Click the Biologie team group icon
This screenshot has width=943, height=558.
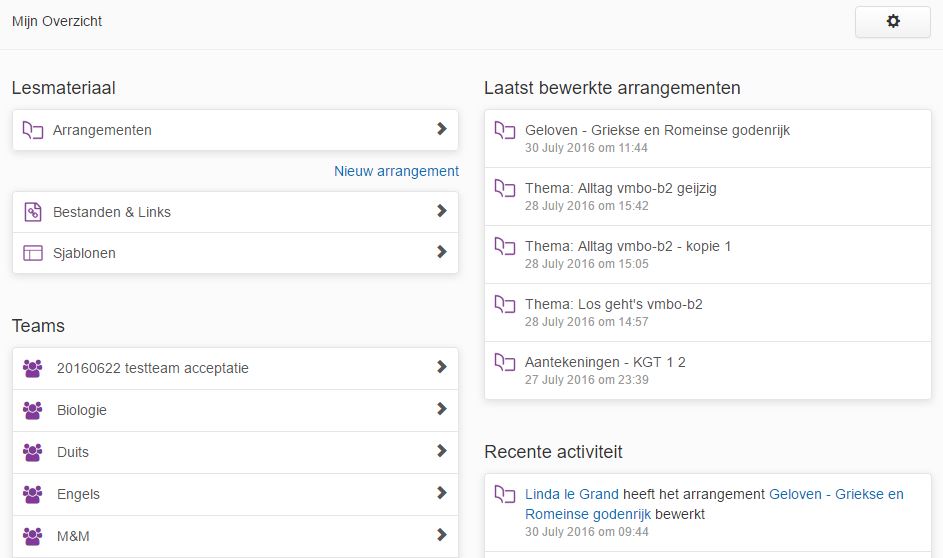[x=32, y=410]
